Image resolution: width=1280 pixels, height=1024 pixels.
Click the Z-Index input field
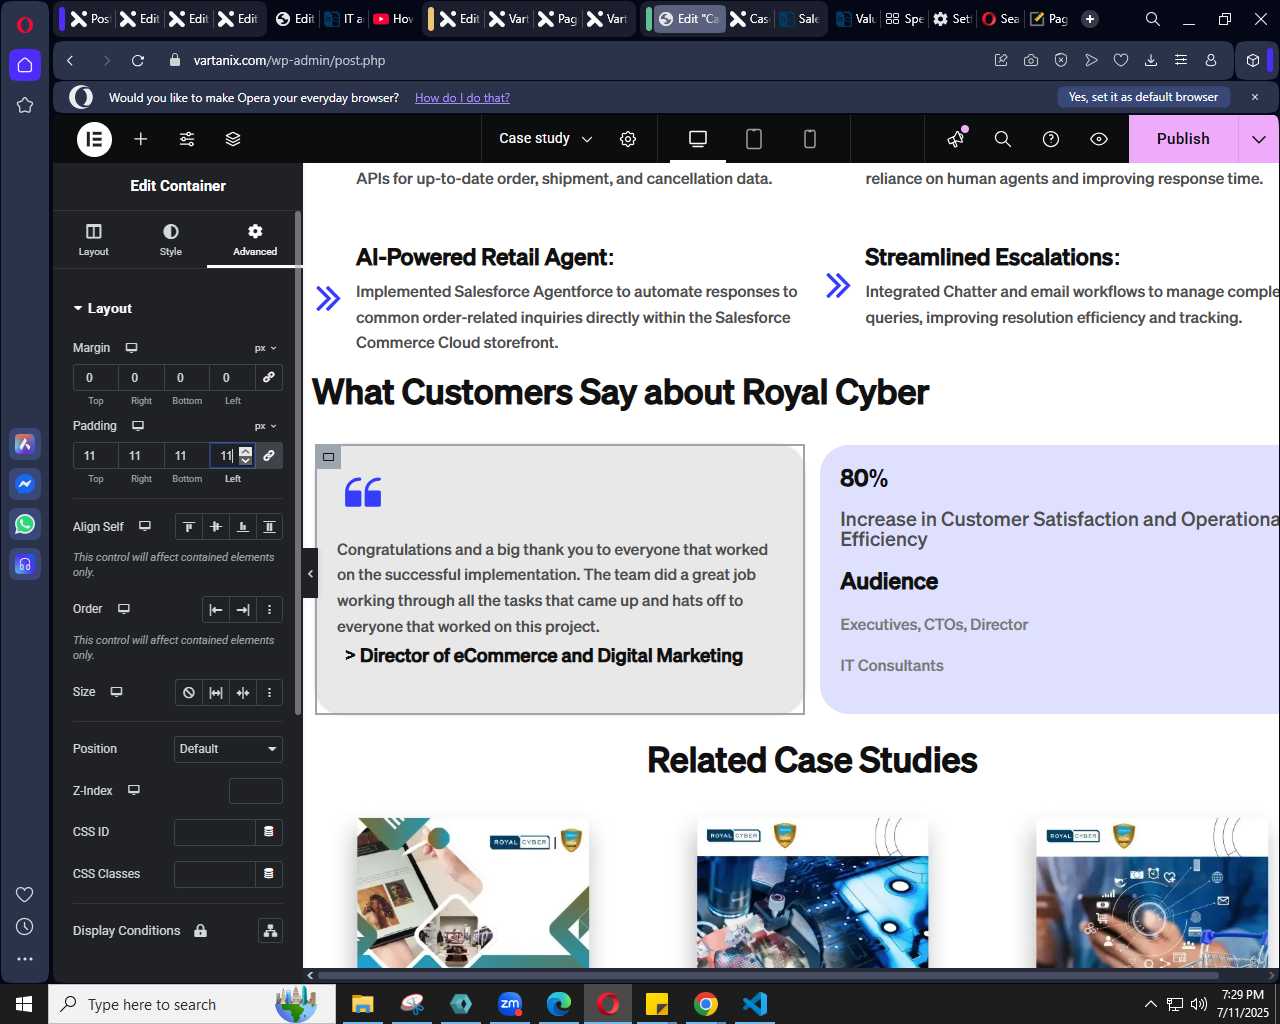256,791
